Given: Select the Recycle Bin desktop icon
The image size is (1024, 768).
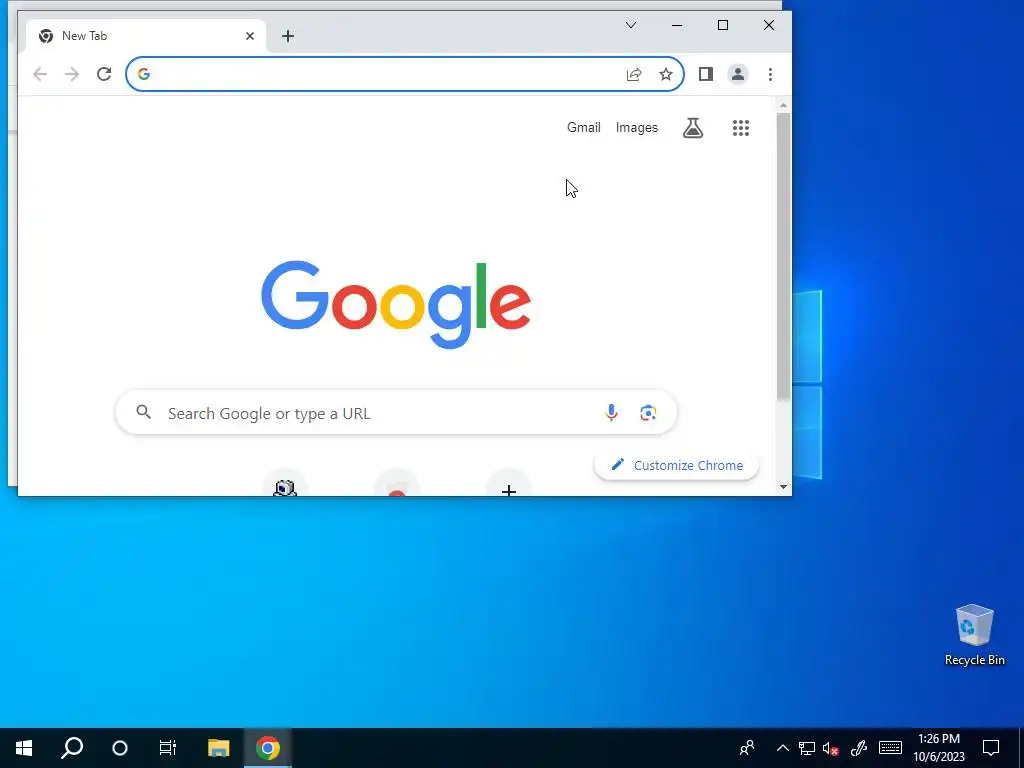Looking at the screenshot, I should coord(974,635).
